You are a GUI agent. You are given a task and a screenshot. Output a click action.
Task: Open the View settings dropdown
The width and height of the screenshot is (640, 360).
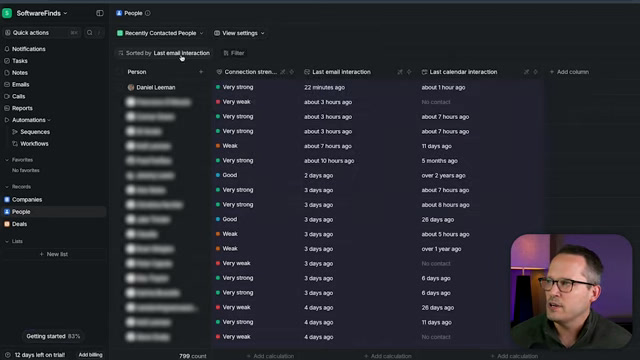point(240,33)
